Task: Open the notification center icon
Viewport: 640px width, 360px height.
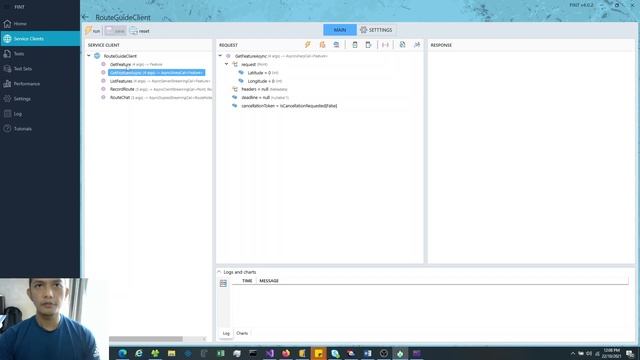Action: [630, 353]
